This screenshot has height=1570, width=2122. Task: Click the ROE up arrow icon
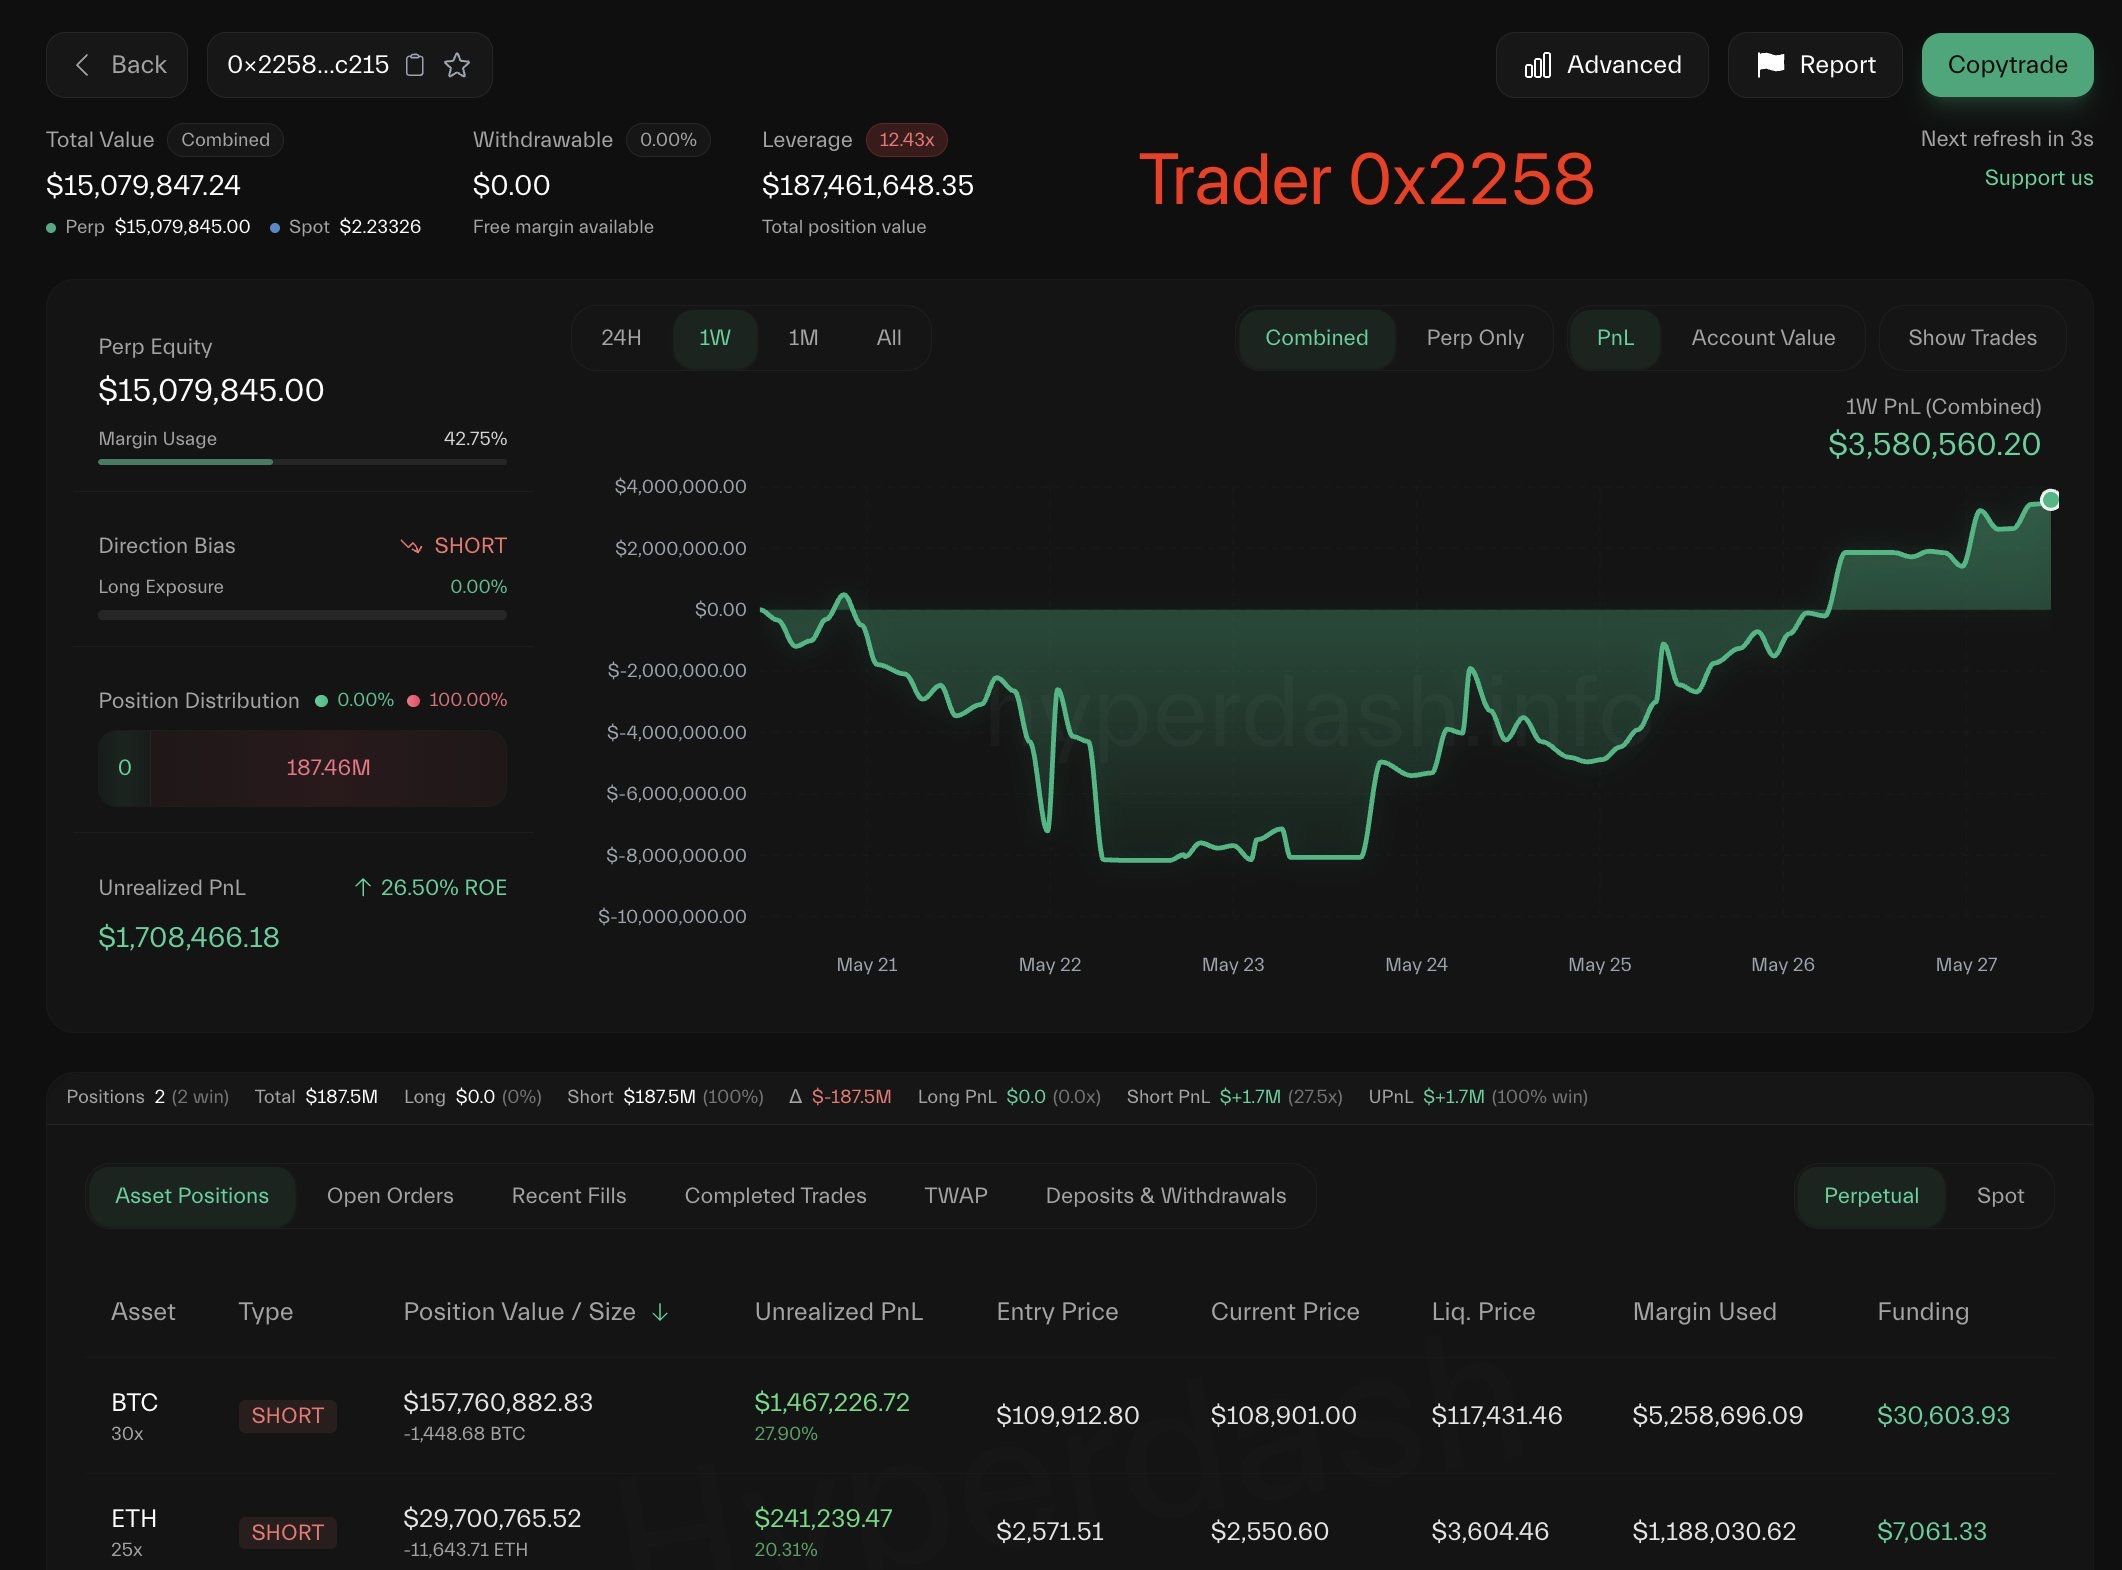(x=363, y=887)
